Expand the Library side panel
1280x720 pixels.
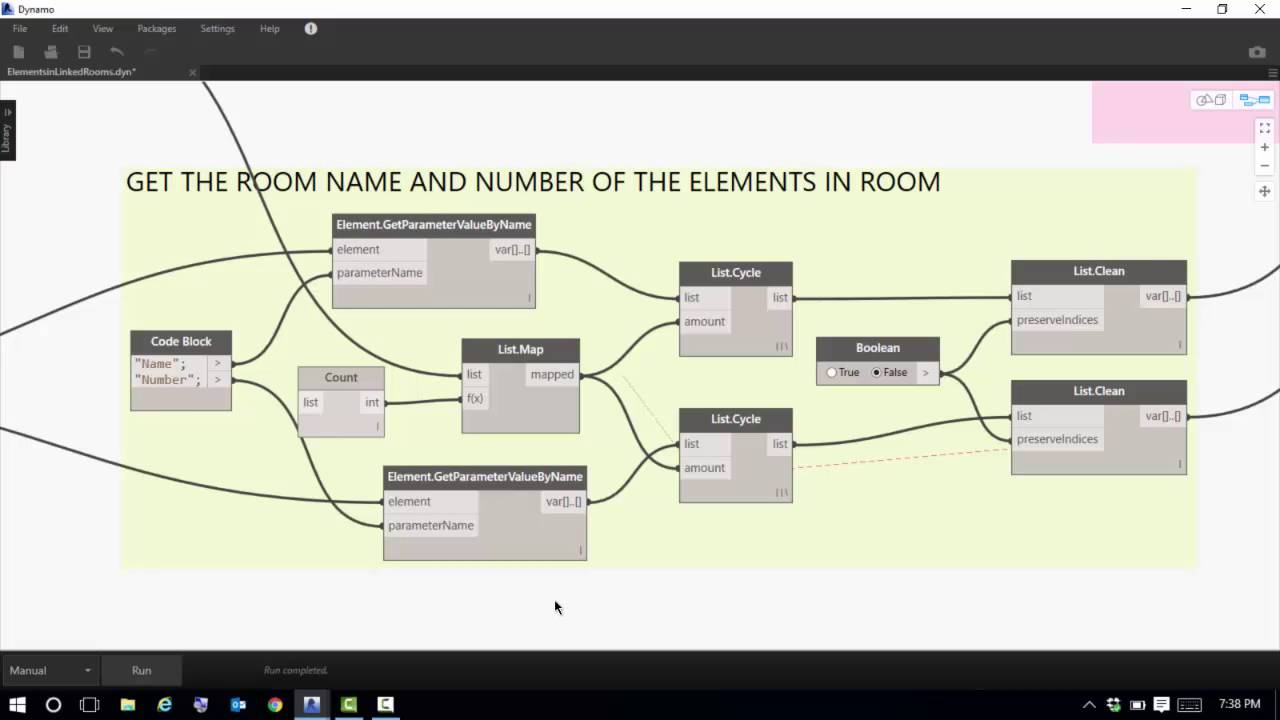click(x=7, y=130)
